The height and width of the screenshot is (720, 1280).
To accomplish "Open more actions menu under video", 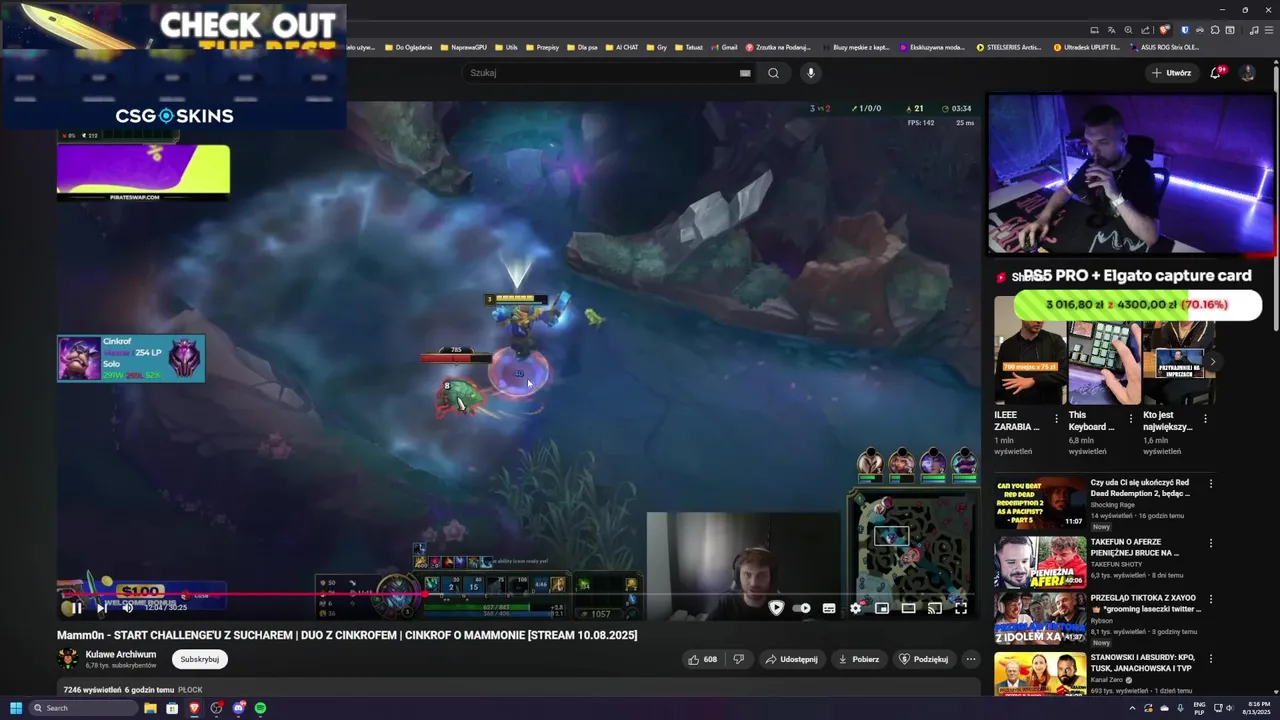I will pyautogui.click(x=970, y=659).
